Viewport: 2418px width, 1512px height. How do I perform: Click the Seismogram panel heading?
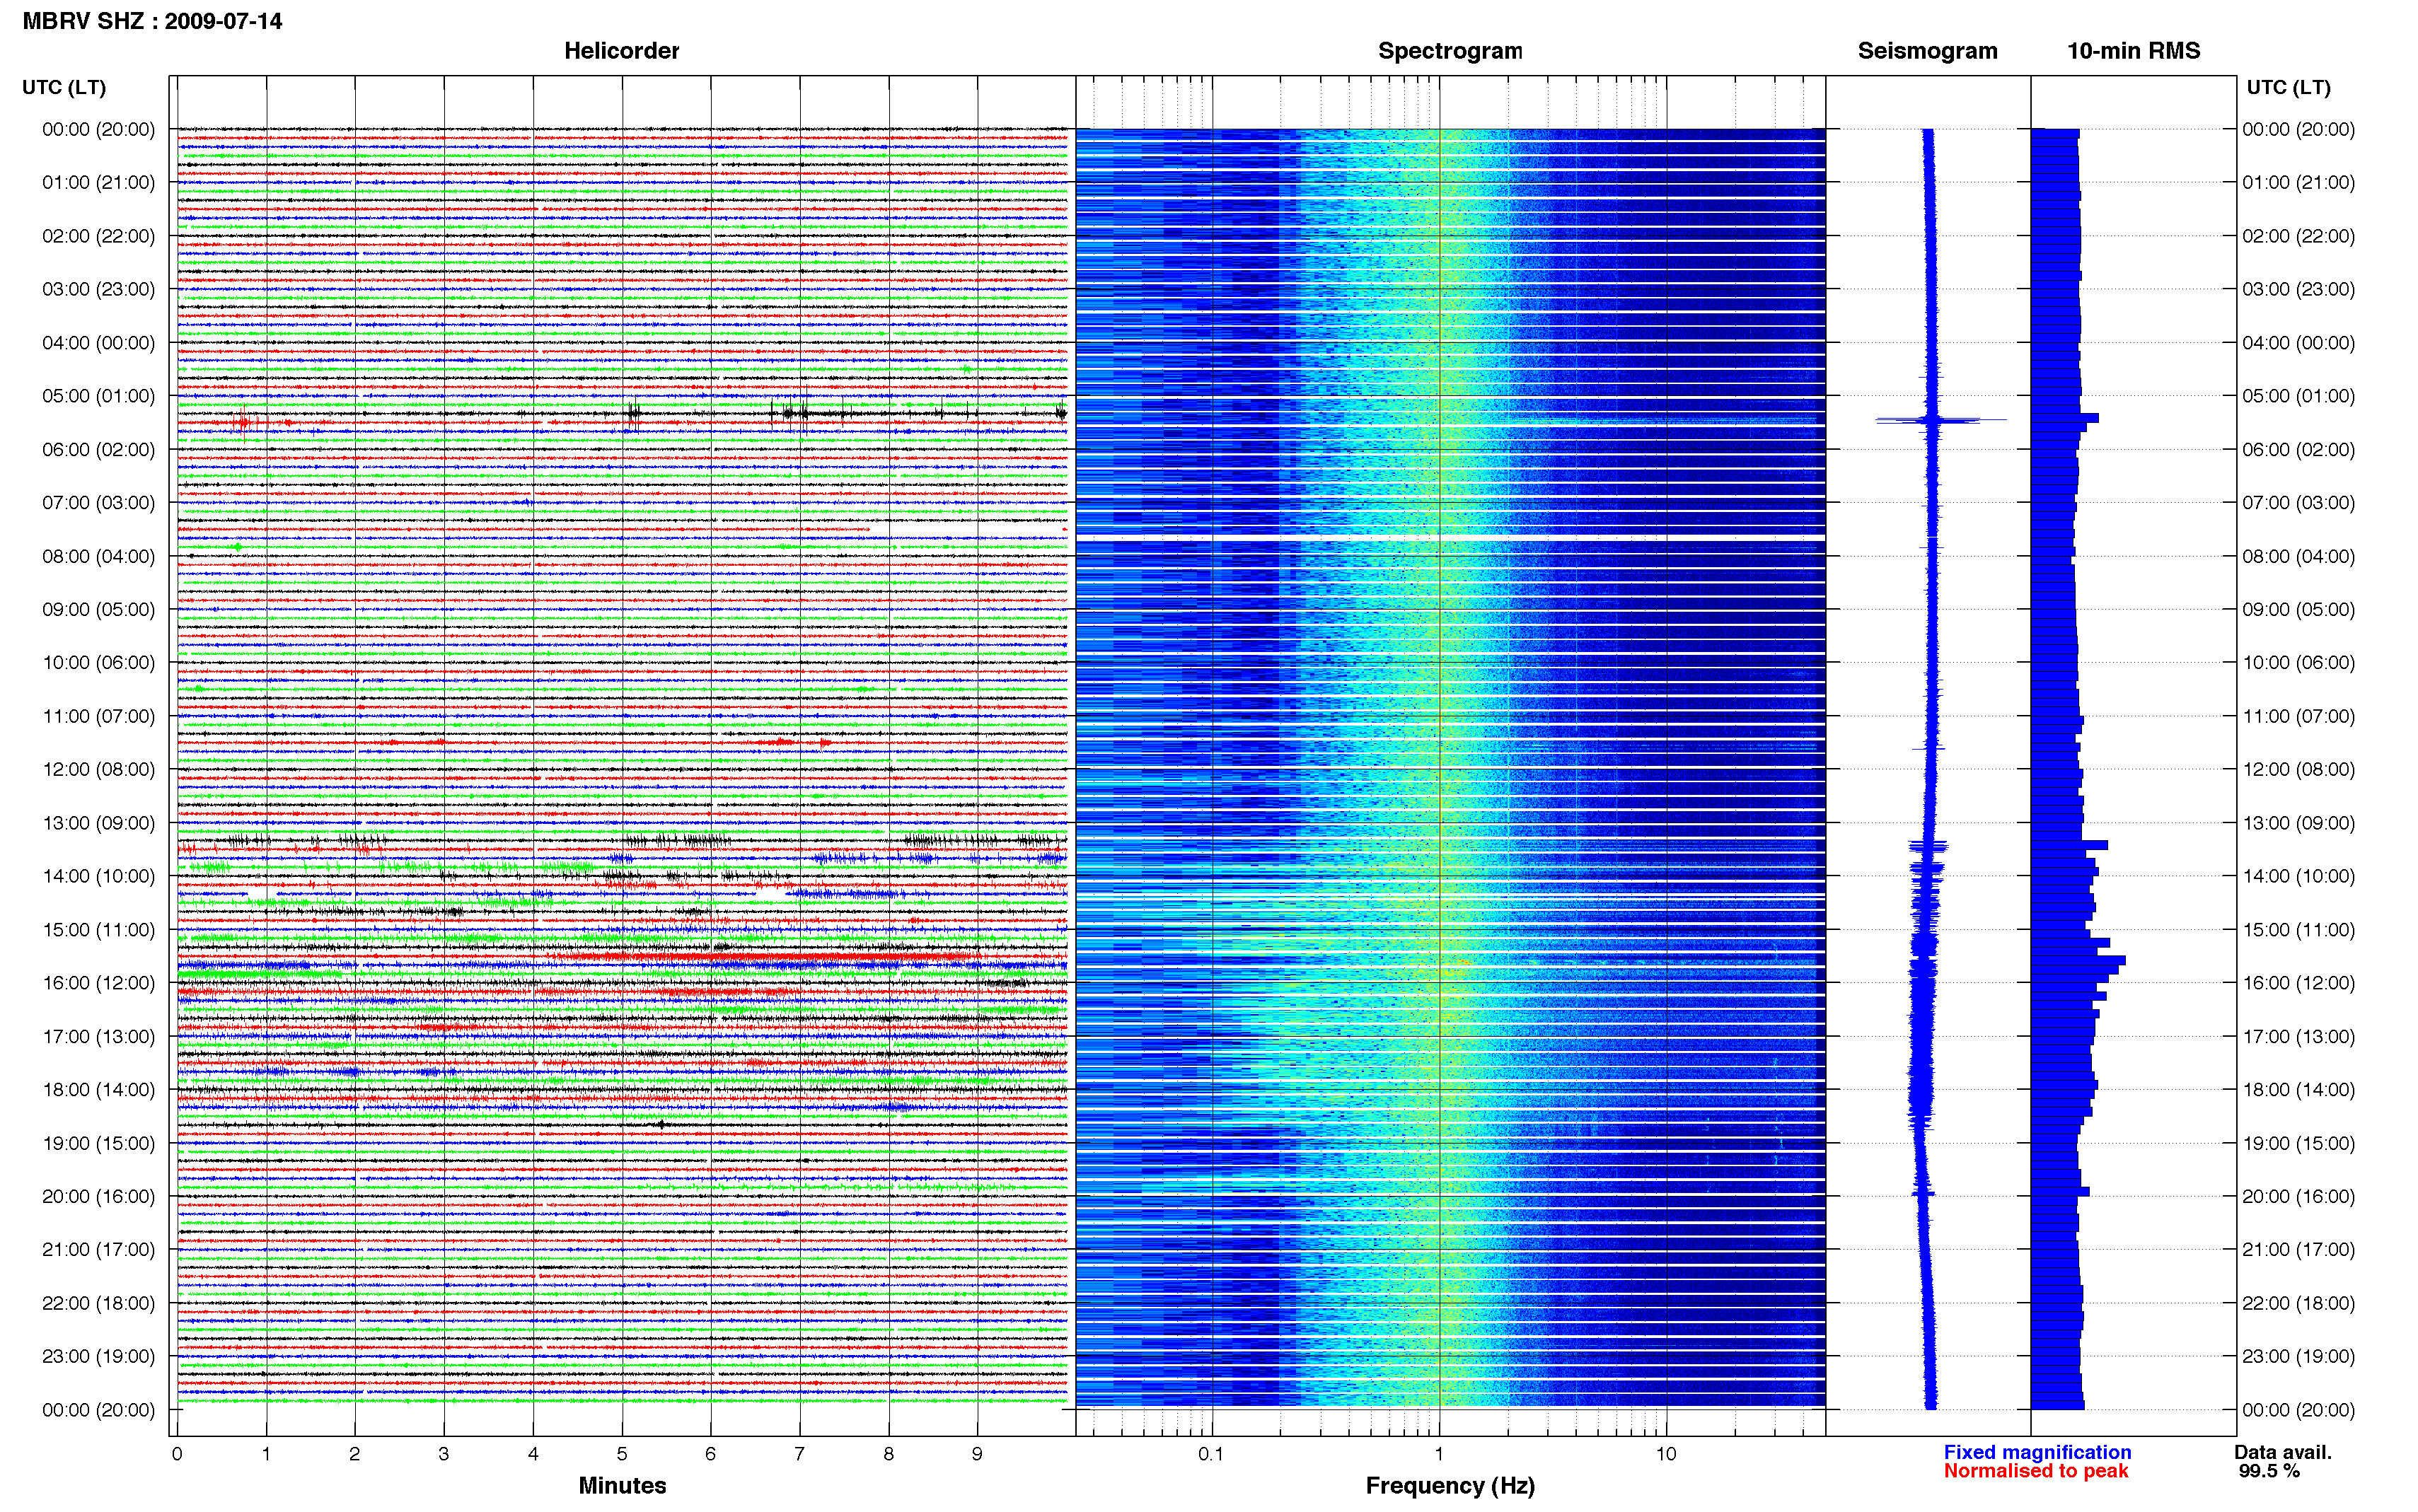tap(1927, 51)
